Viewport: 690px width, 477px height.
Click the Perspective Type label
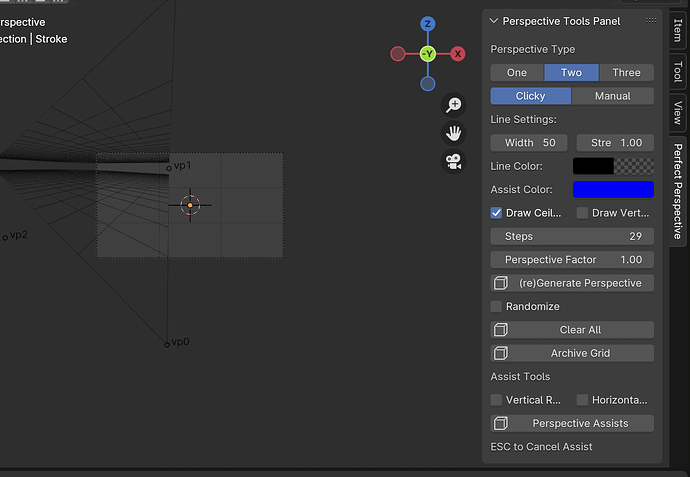click(x=532, y=49)
